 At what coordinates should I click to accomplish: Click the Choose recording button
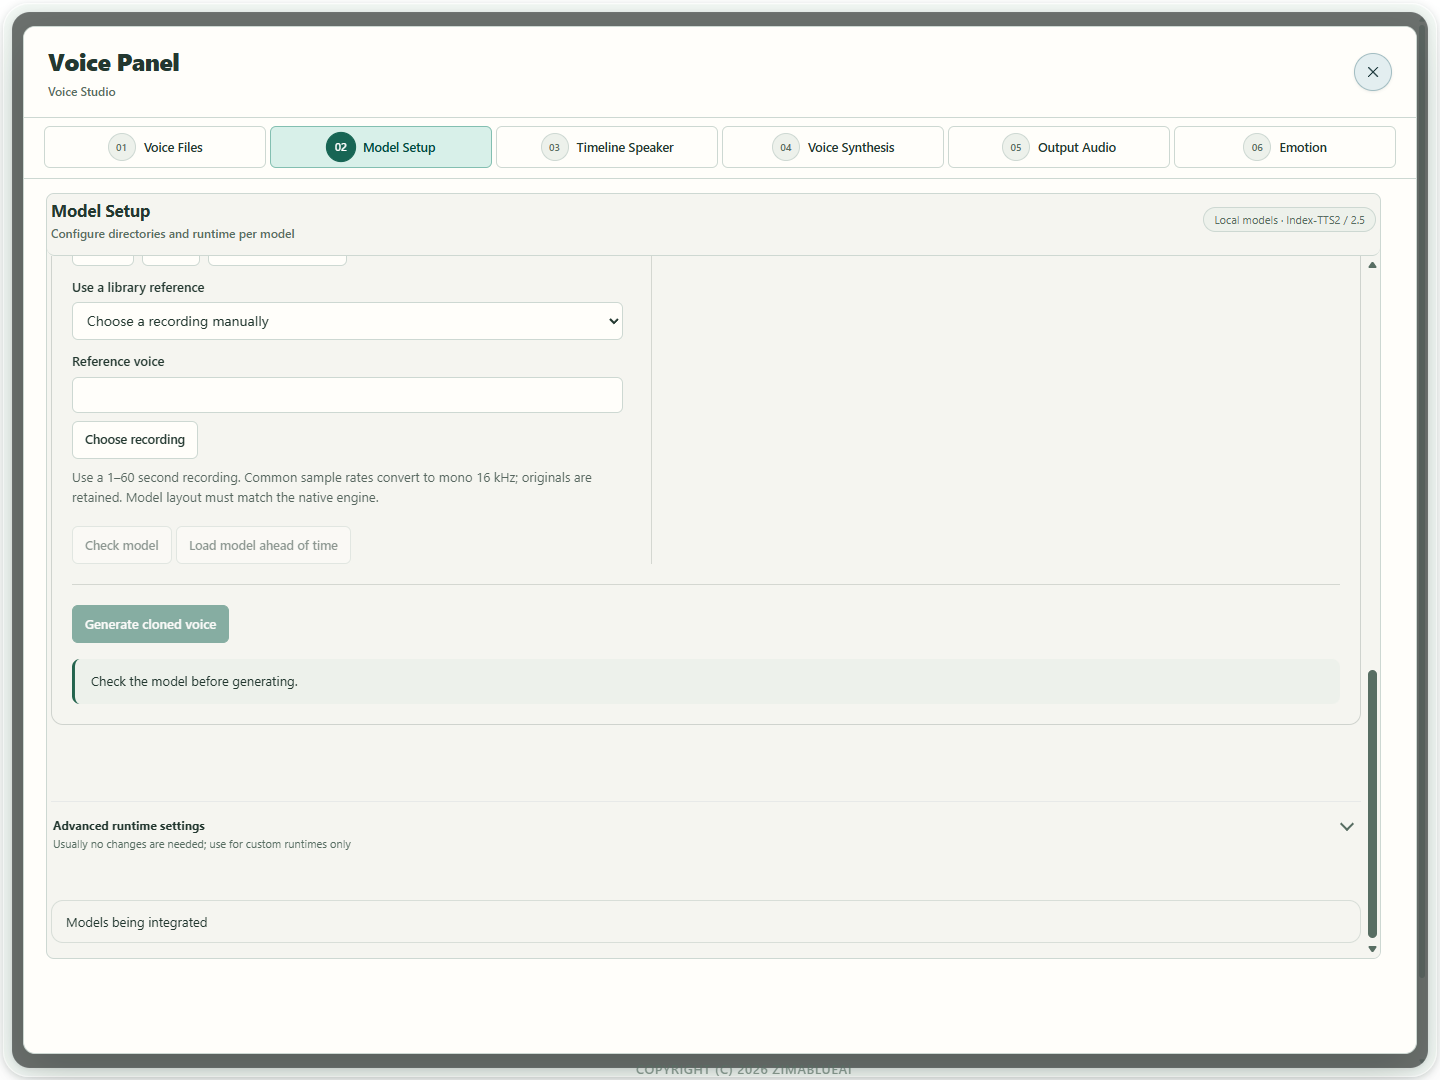135,440
